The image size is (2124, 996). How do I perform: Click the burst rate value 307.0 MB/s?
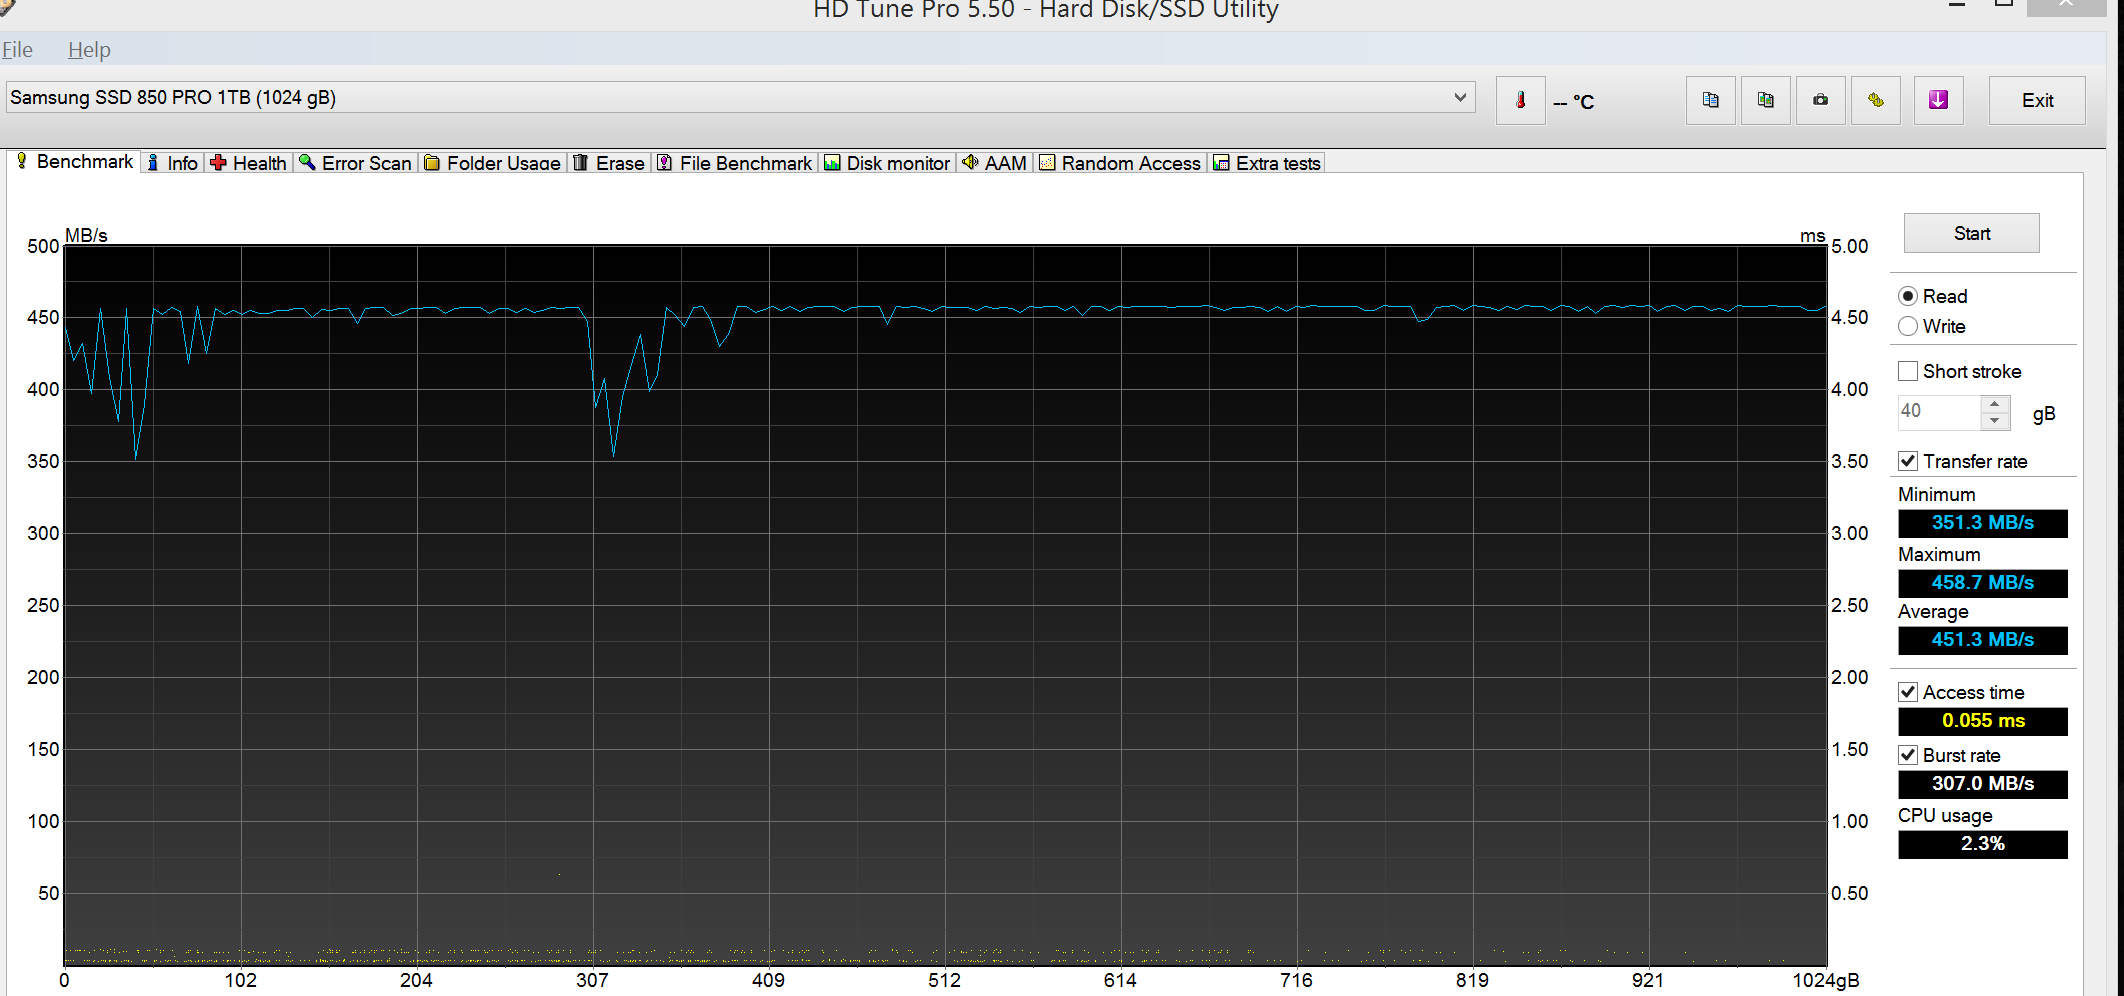point(1982,784)
